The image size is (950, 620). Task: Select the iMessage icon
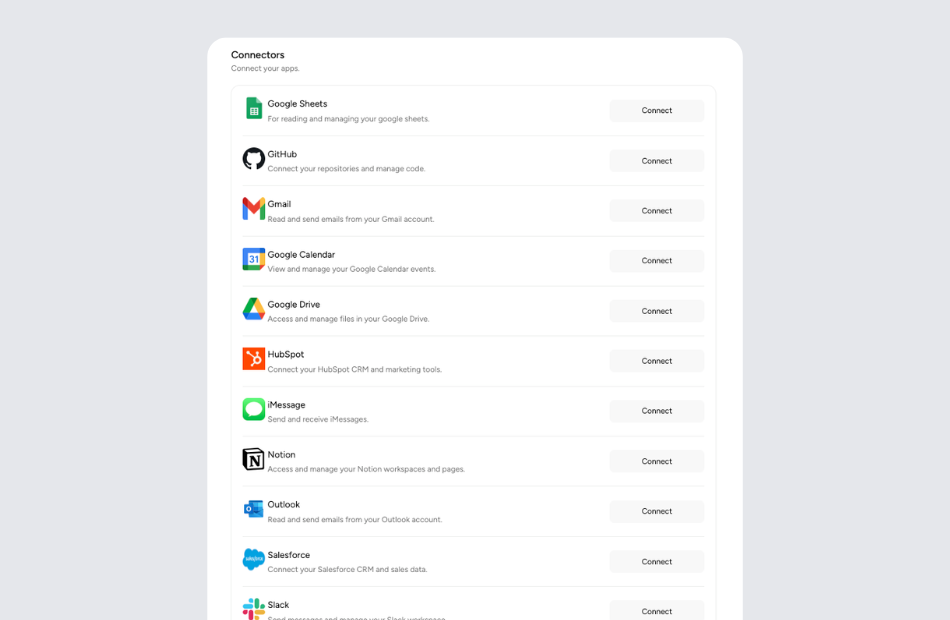[x=253, y=410]
